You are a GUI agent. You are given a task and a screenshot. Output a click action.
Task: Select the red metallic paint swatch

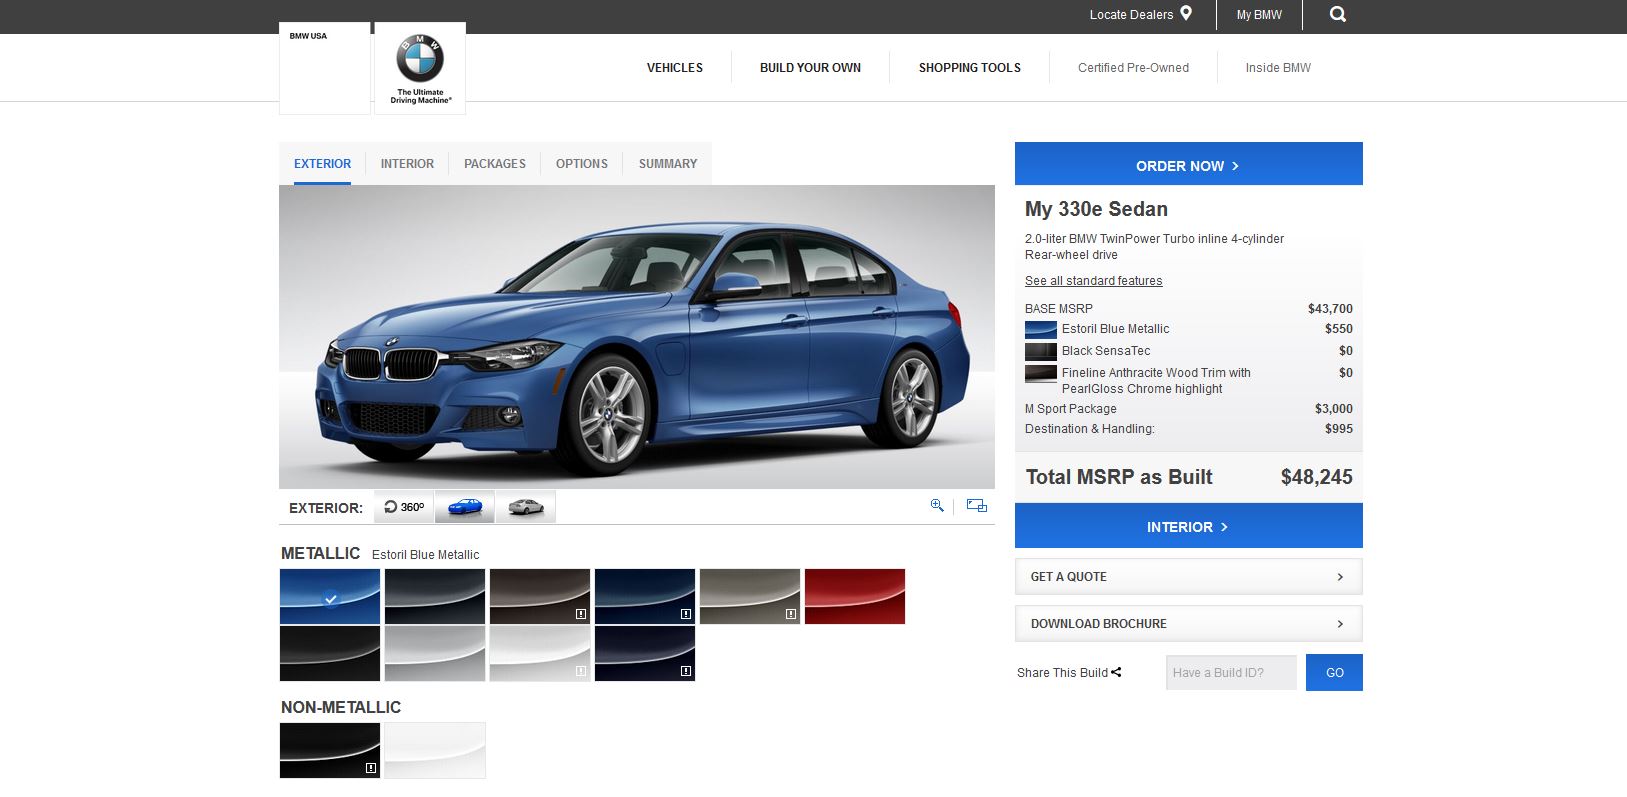click(855, 597)
